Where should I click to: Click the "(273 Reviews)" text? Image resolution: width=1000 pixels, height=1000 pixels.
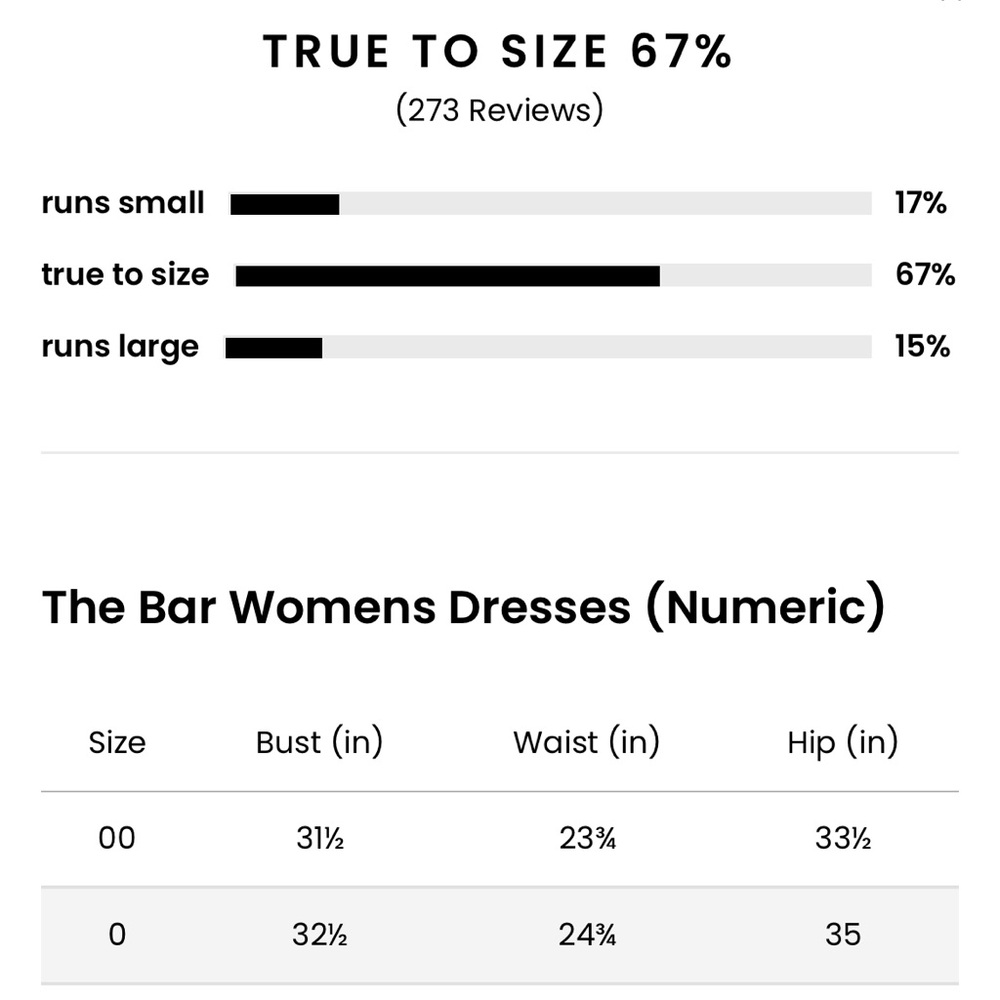coord(499,109)
